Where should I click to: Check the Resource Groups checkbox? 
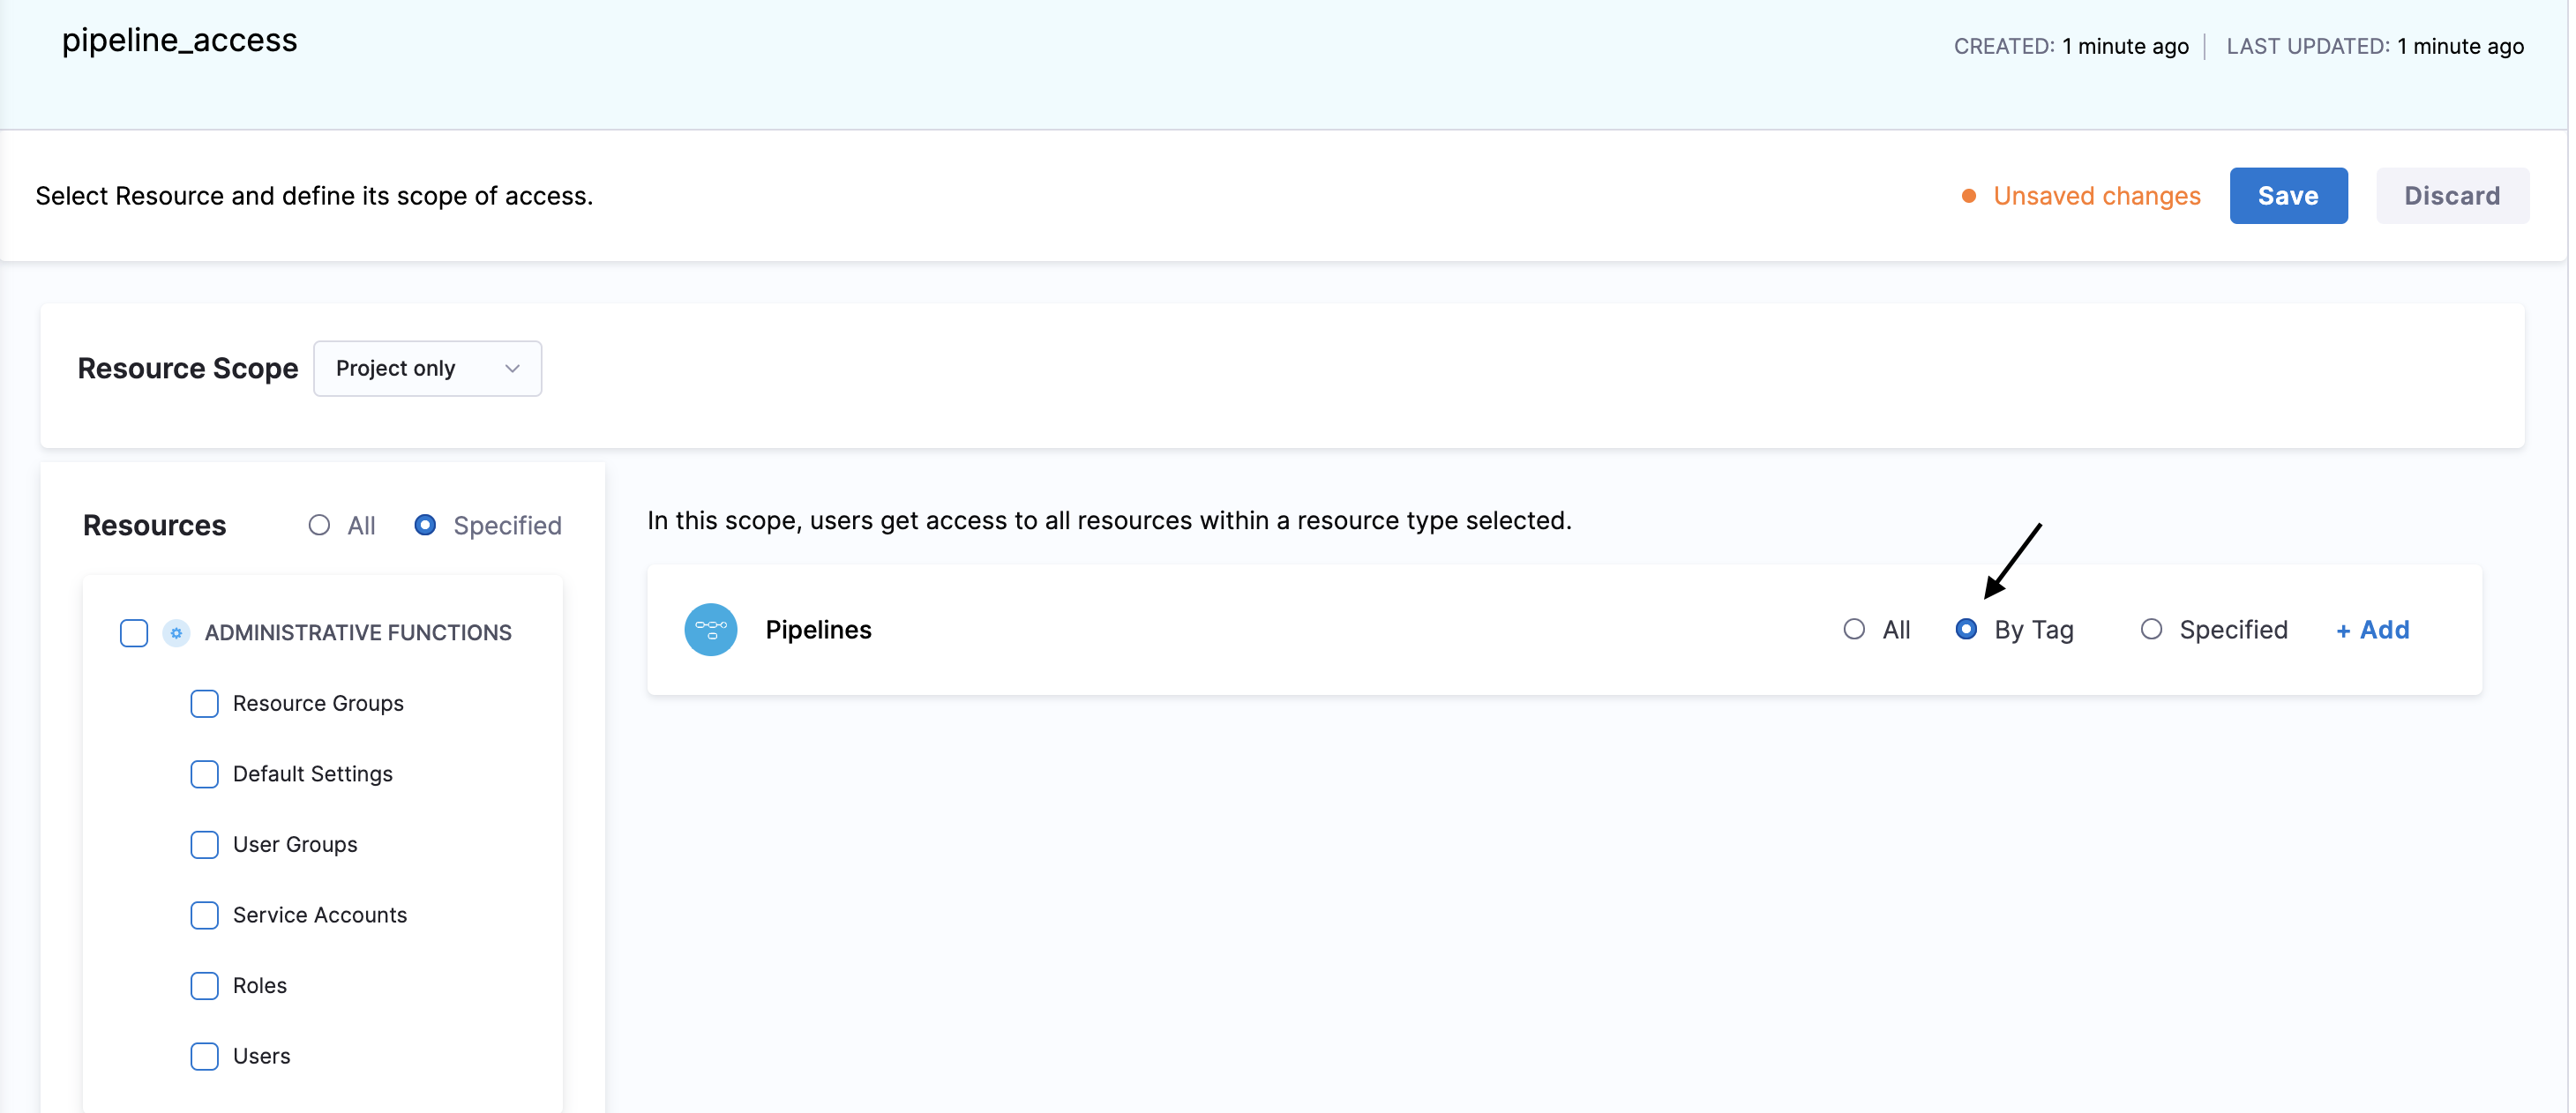pyautogui.click(x=204, y=703)
